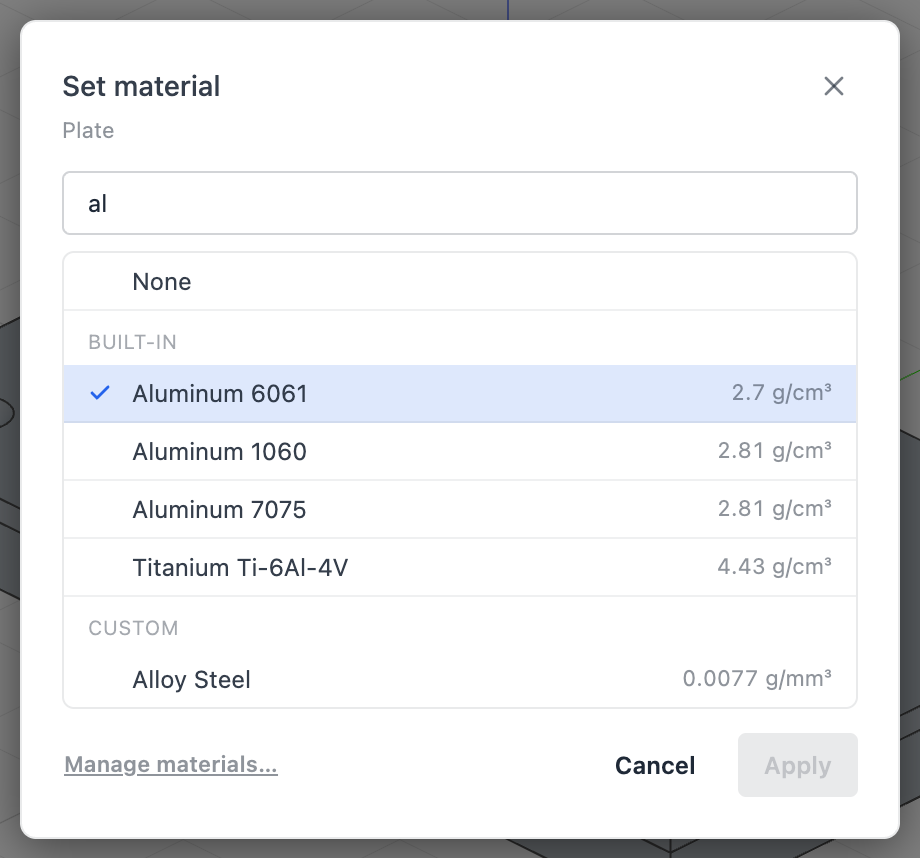This screenshot has height=858, width=920.
Task: Pick Aluminum 7075 material
Action: click(x=460, y=509)
